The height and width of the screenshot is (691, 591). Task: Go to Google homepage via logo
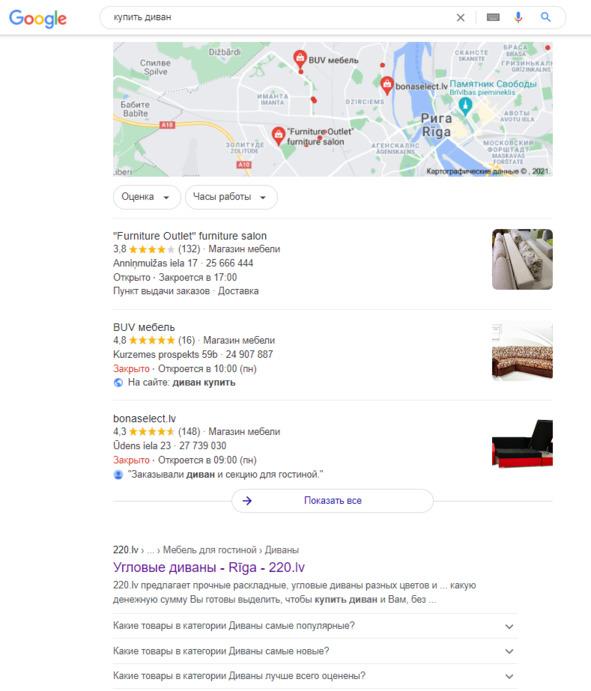coord(38,19)
